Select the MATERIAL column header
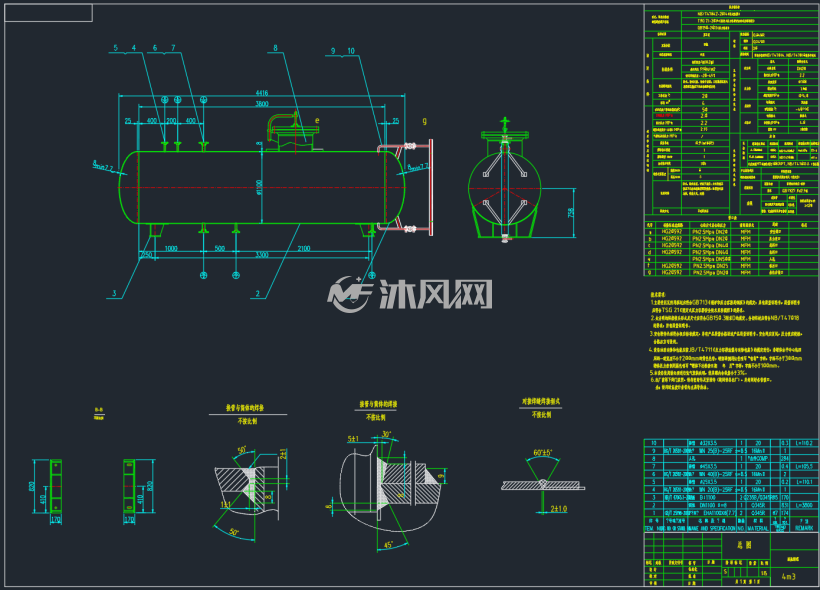The height and width of the screenshot is (590, 820). coord(757,528)
